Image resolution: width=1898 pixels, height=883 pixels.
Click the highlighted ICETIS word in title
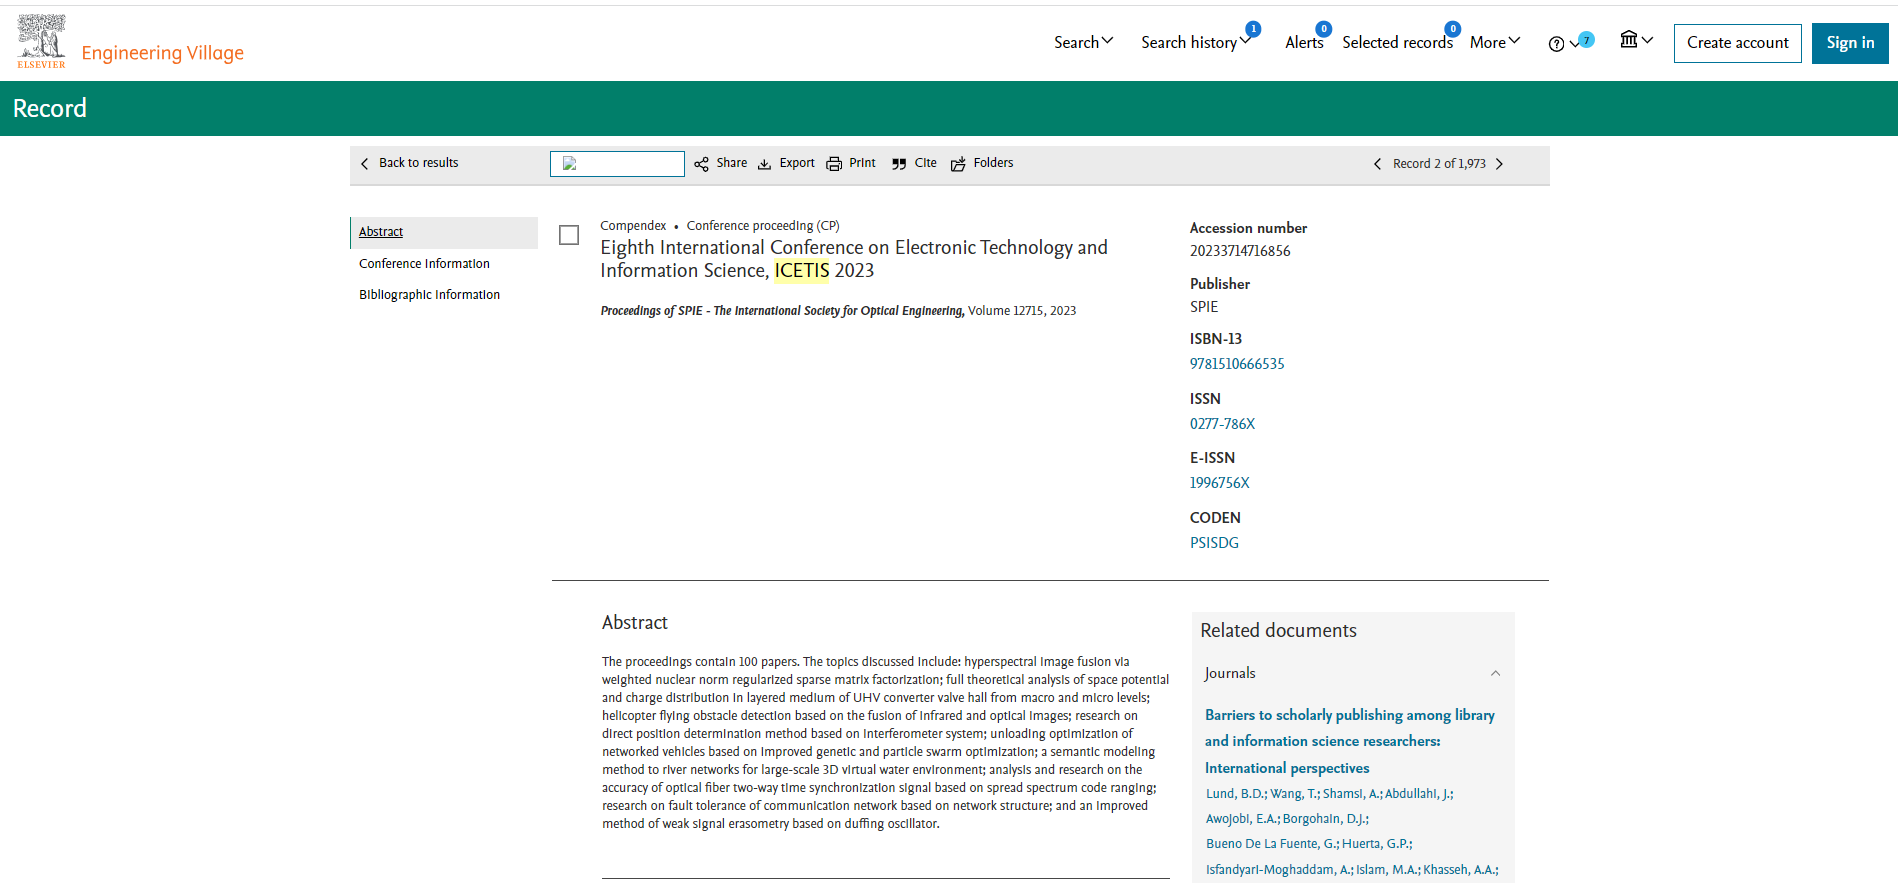pos(802,271)
